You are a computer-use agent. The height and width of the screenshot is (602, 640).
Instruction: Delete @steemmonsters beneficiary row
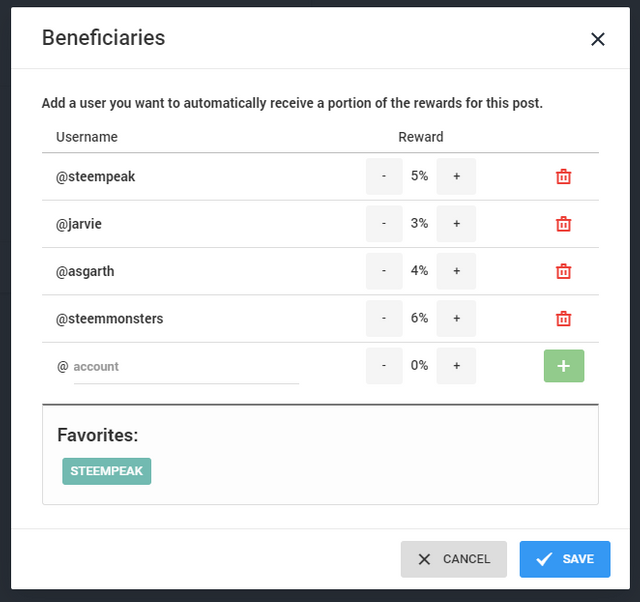tap(563, 318)
